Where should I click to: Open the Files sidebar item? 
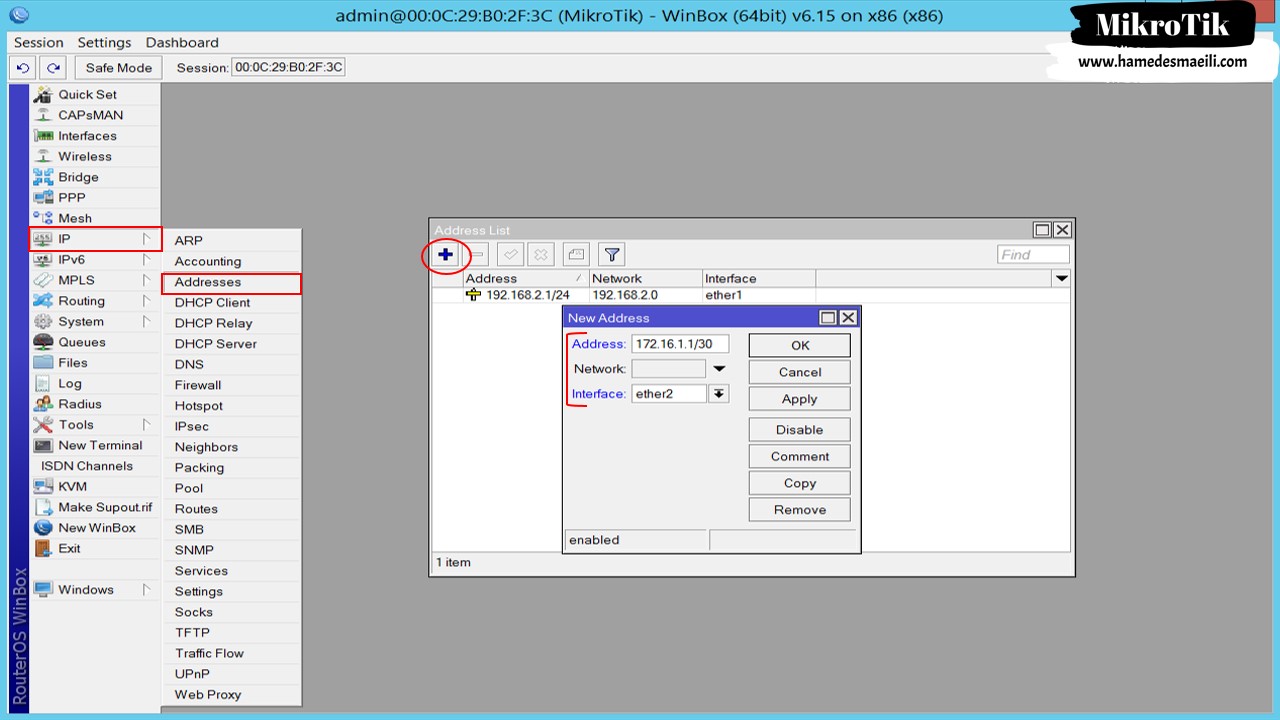94,363
